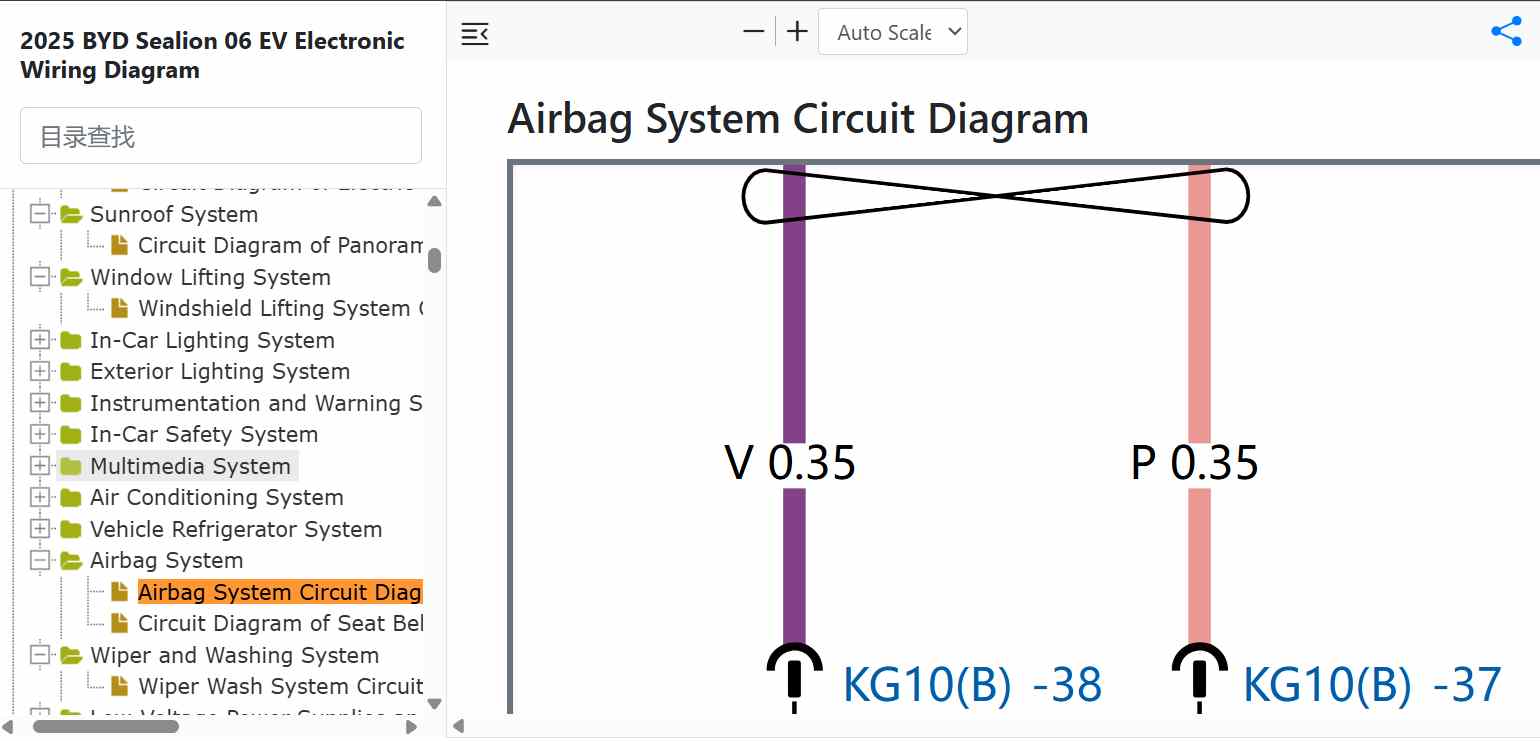The image size is (1540, 741).
Task: Click the tree vertical scrollbar thumb
Action: pyautogui.click(x=434, y=260)
